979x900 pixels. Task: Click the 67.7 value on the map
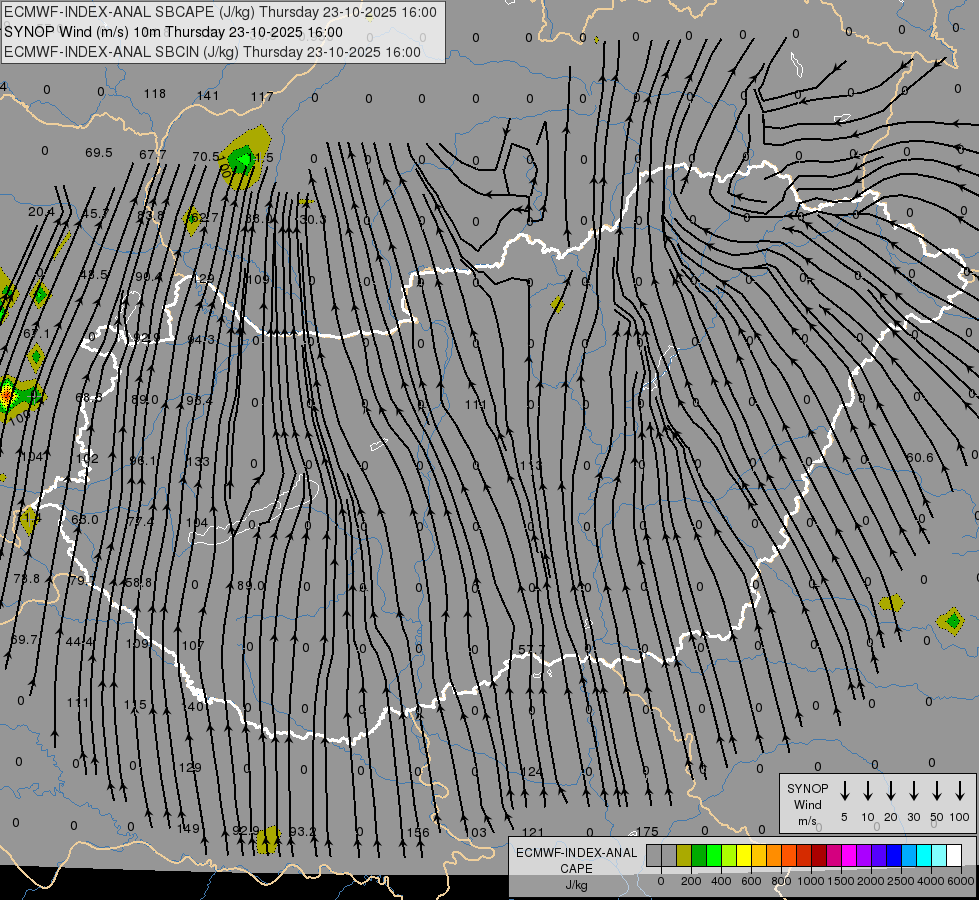pyautogui.click(x=153, y=154)
